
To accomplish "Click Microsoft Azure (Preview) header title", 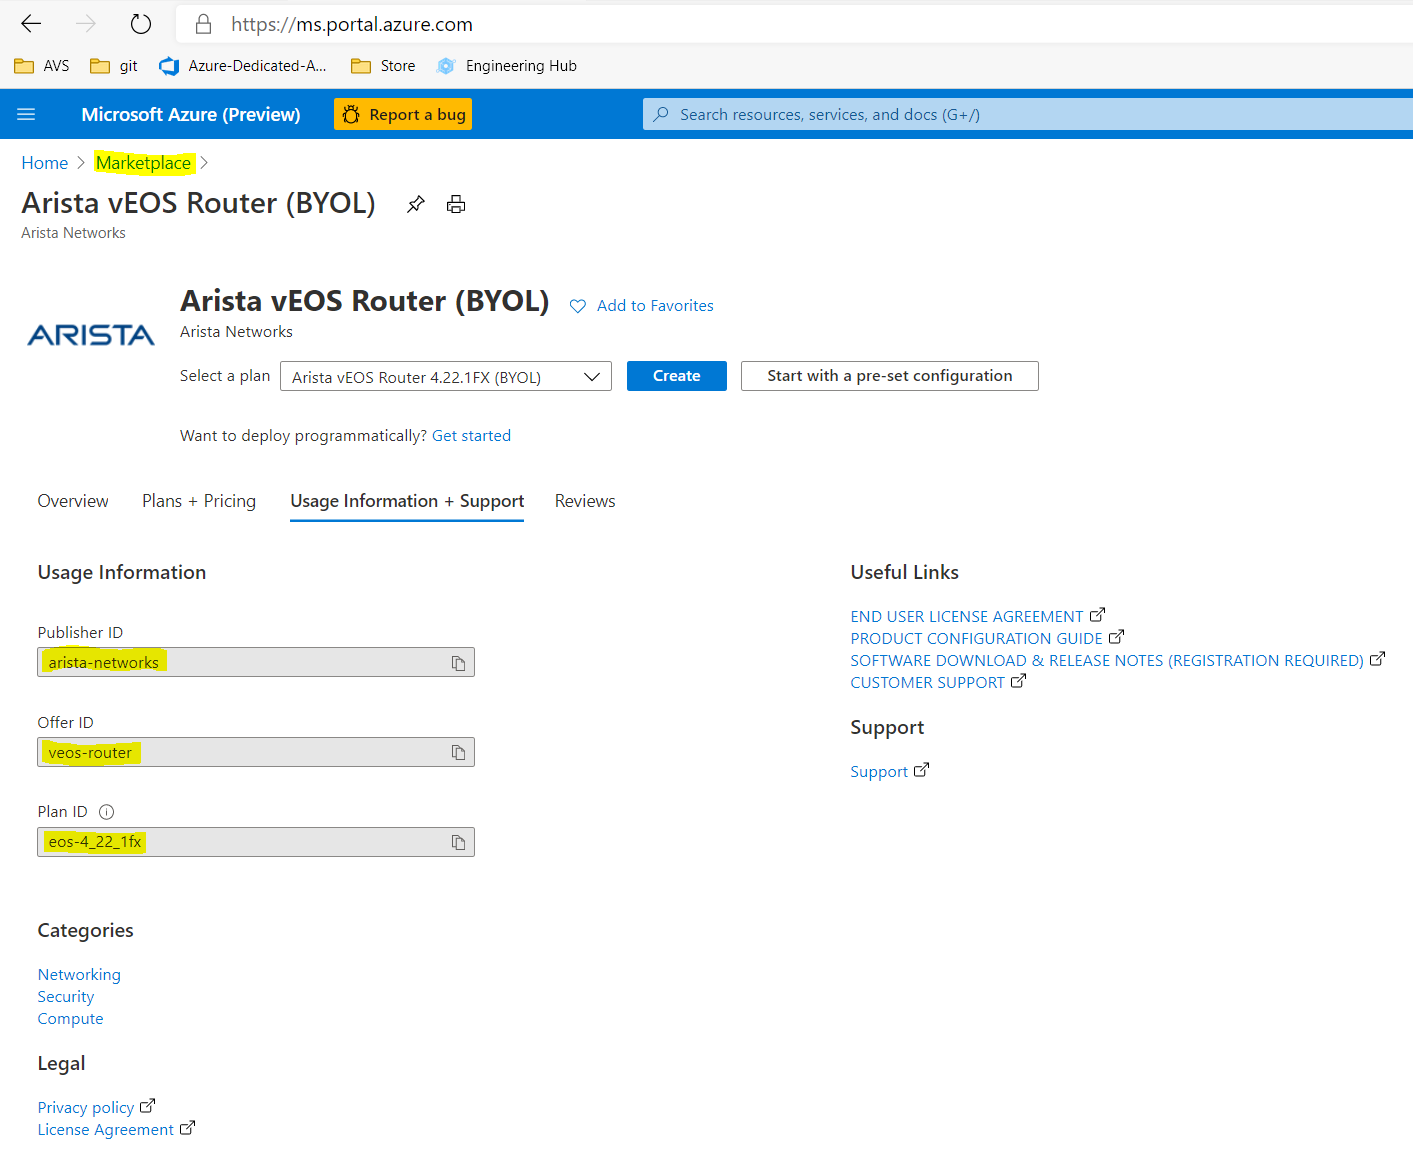I will point(191,114).
